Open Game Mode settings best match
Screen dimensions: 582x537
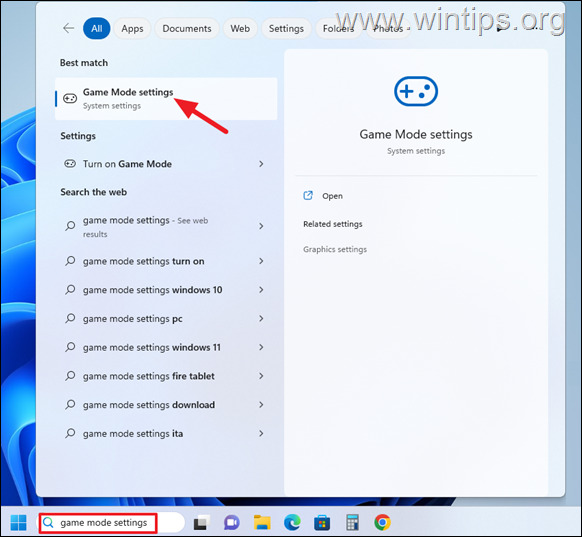tap(166, 99)
